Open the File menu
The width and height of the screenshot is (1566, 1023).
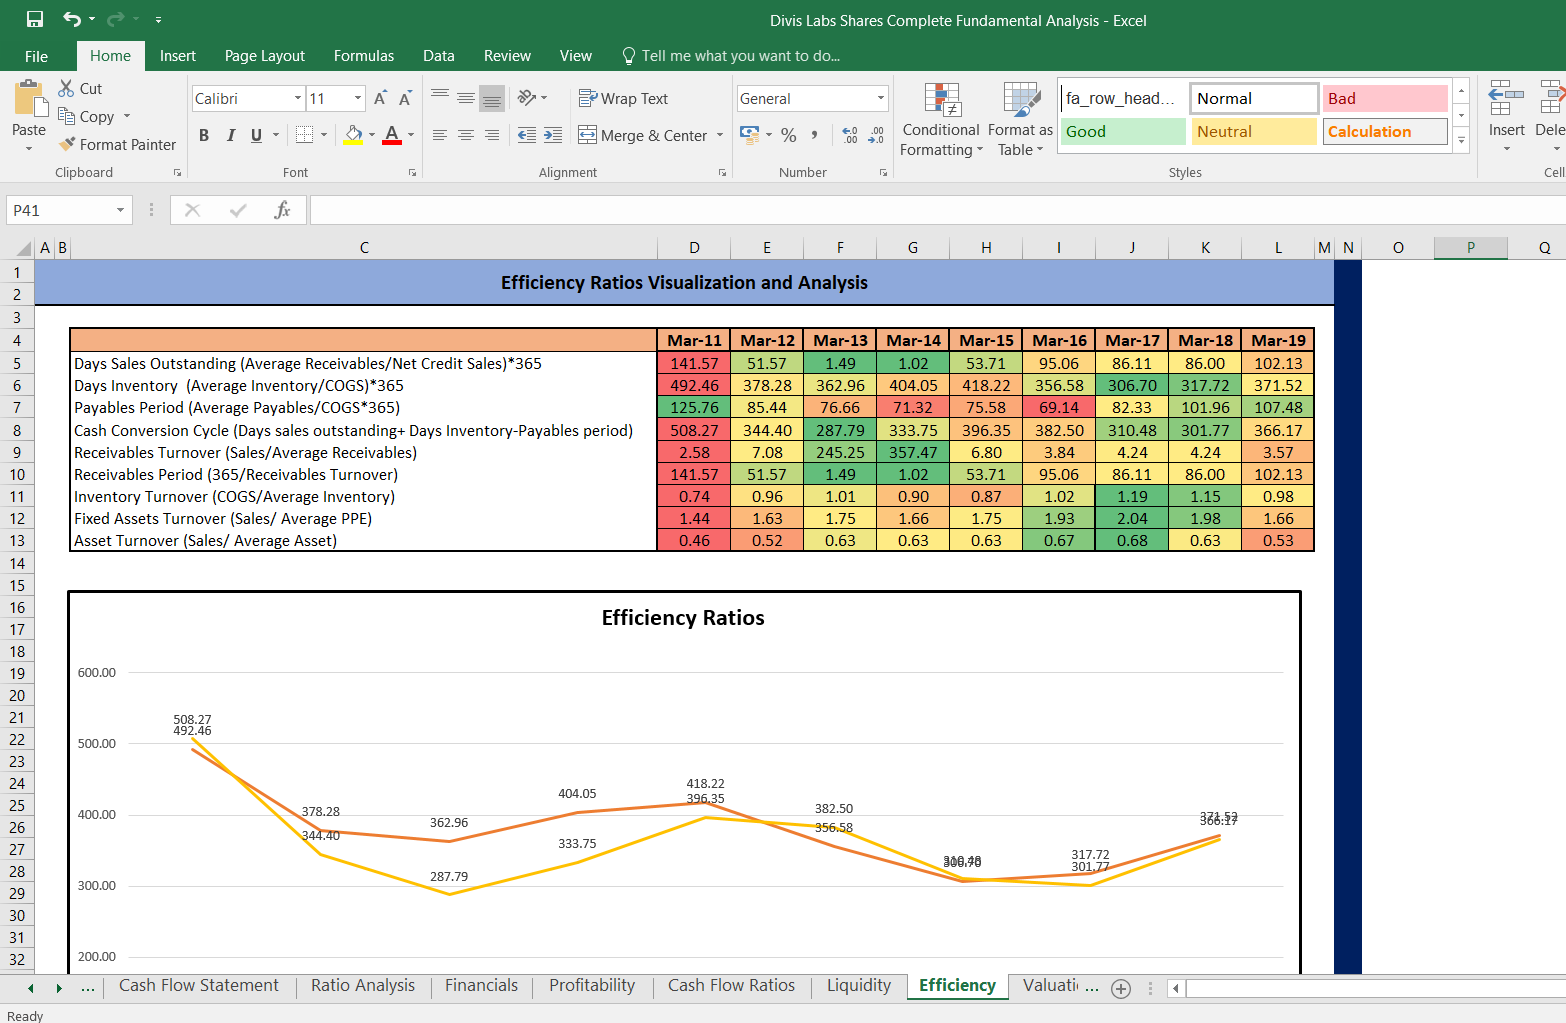[x=36, y=56]
